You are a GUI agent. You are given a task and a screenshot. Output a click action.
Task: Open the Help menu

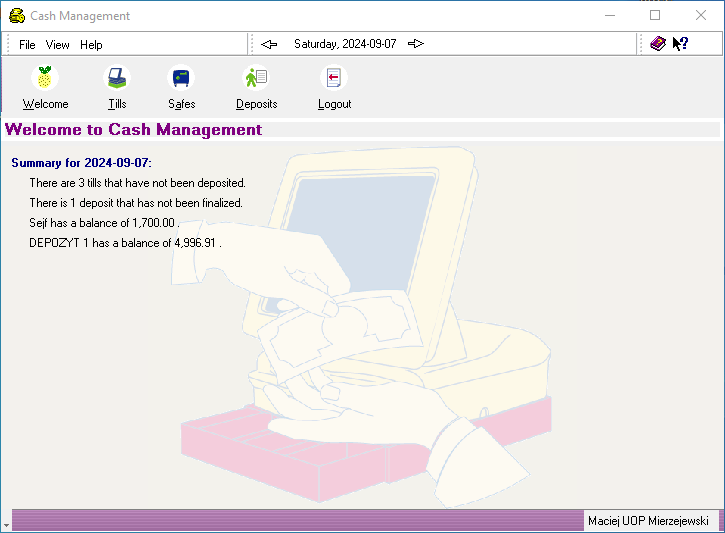click(x=91, y=45)
